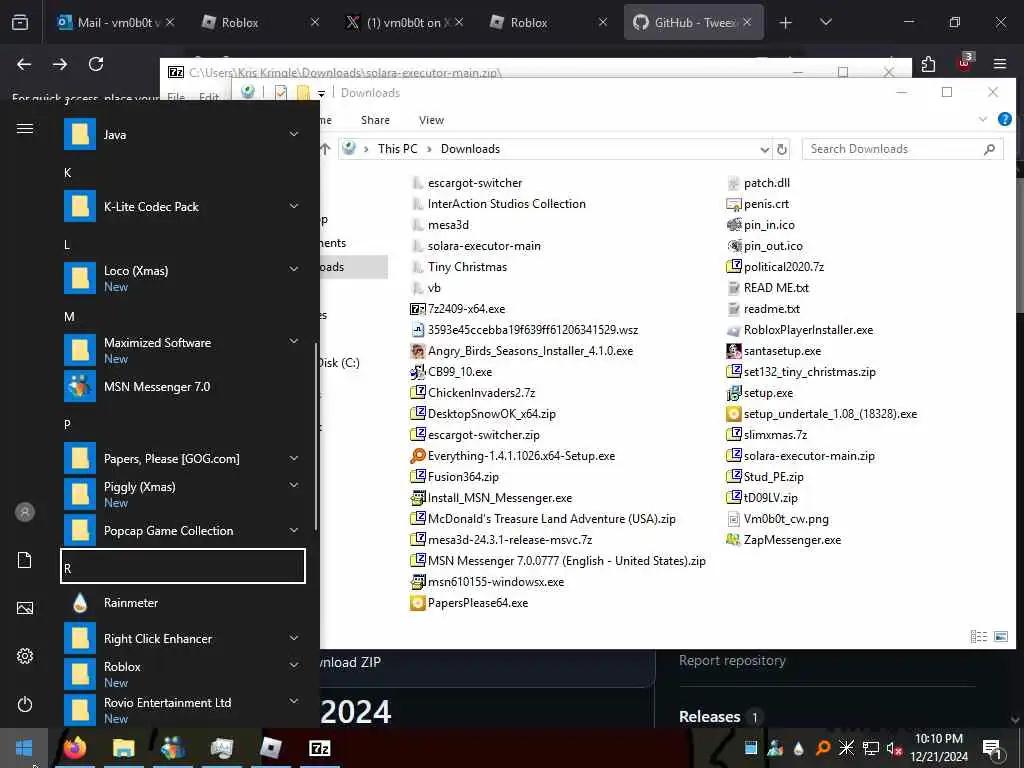Open browser list-all-tabs dropdown
This screenshot has width=1024, height=768.
pyautogui.click(x=825, y=22)
